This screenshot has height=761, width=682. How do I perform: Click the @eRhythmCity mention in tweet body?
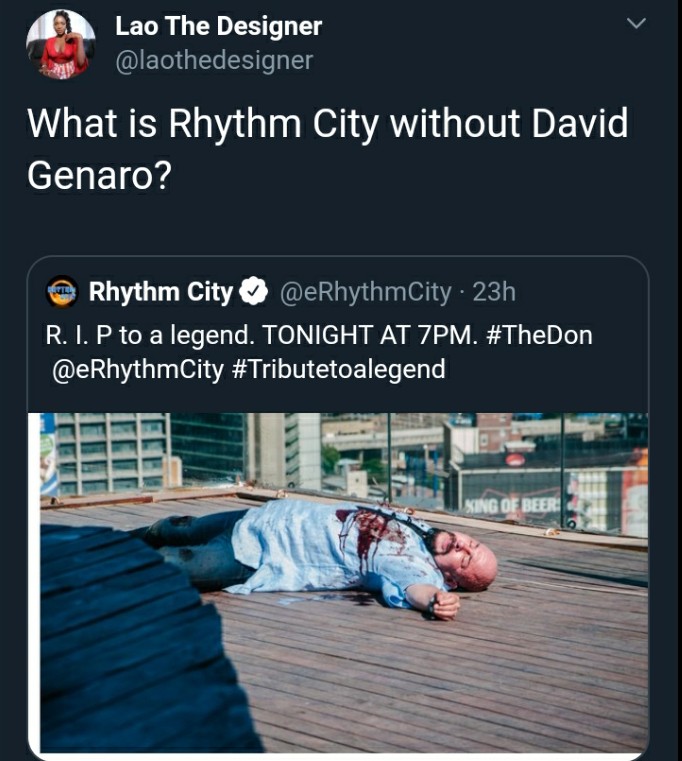coord(138,369)
